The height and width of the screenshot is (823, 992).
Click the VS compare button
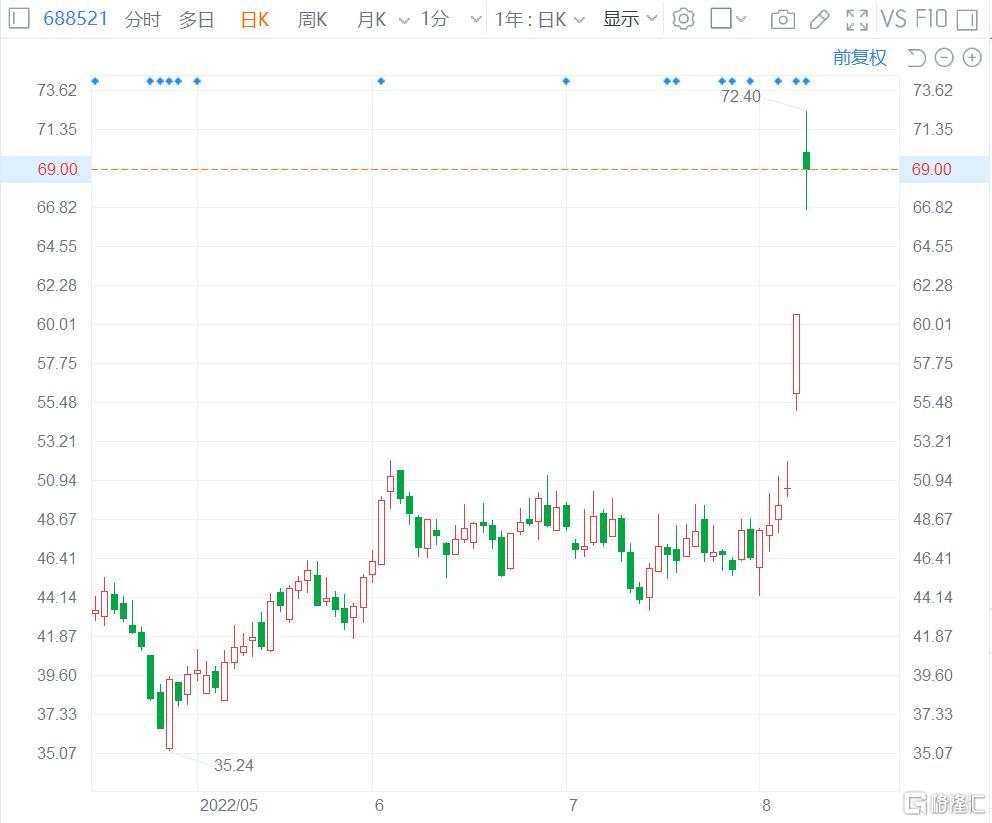(x=893, y=19)
